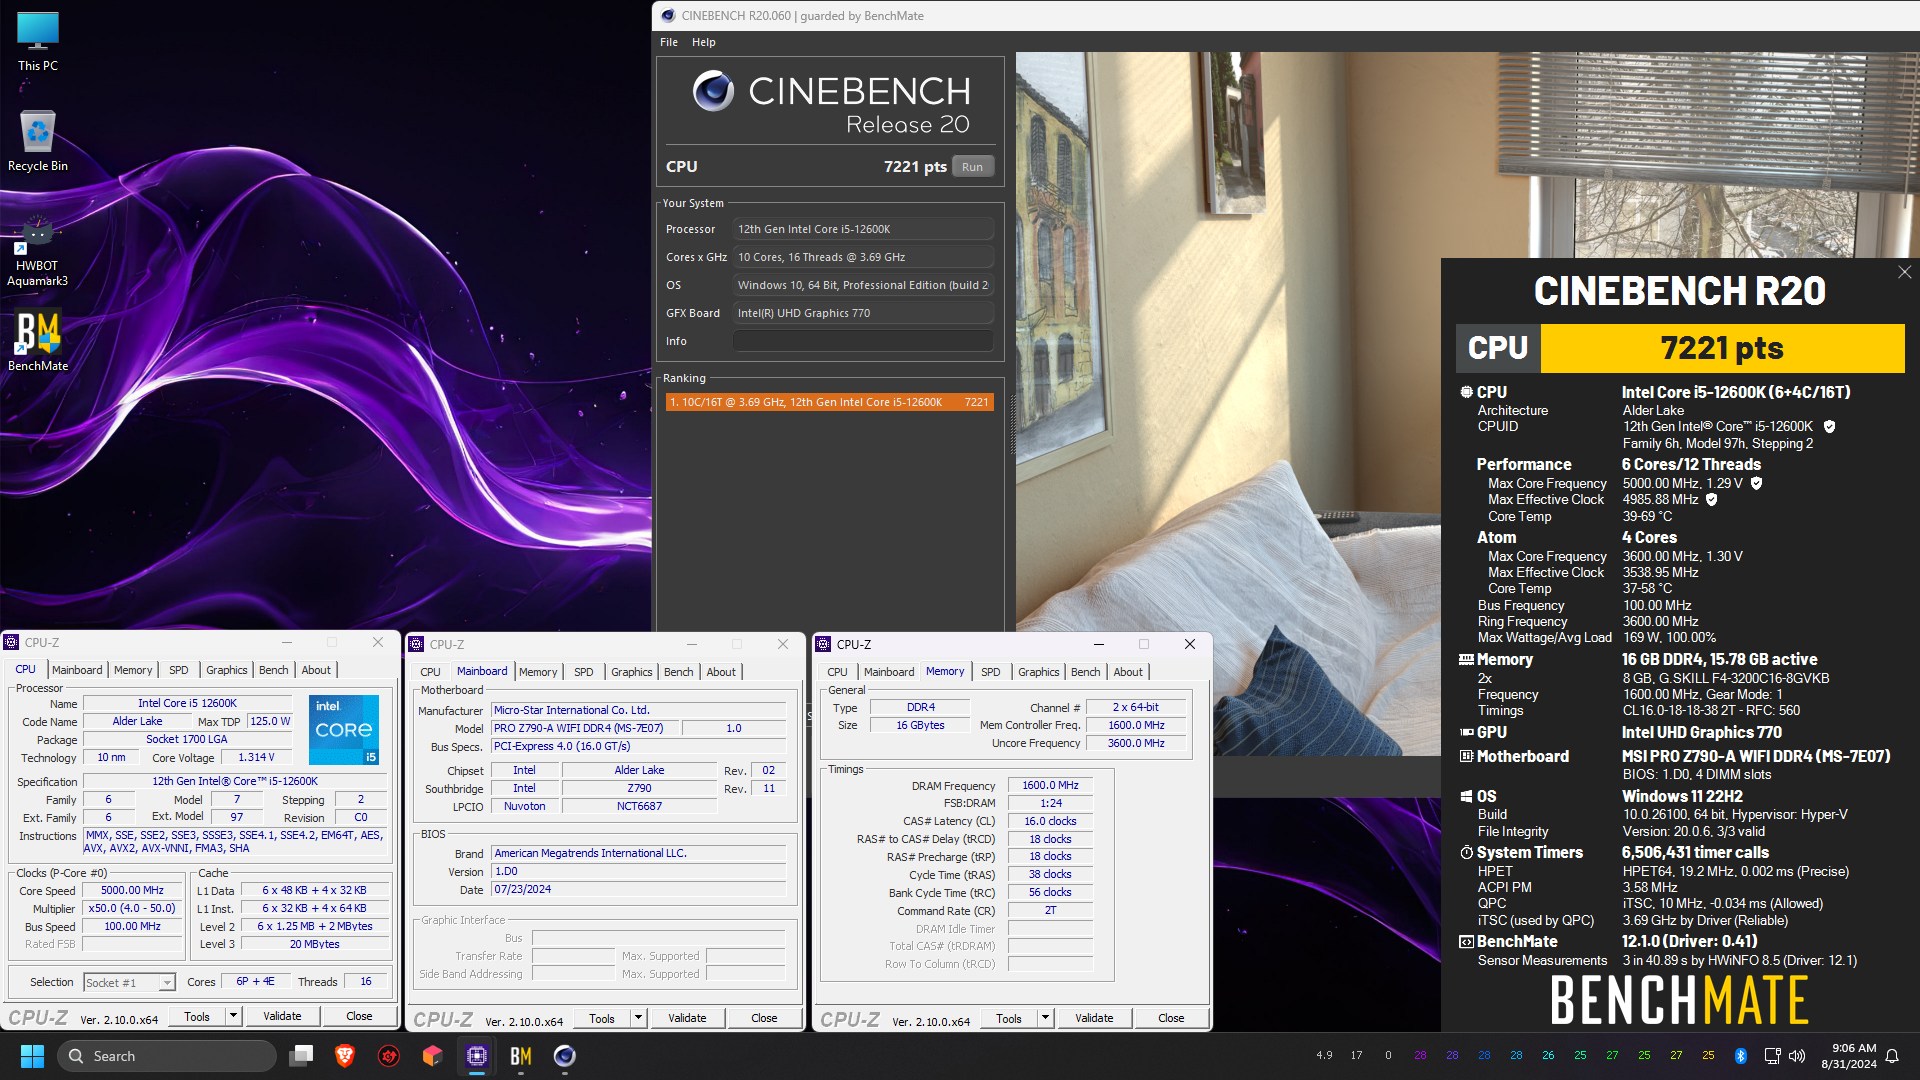Viewport: 1920px width, 1080px height.
Task: Open the Bluetooth tray icon
Action: click(1740, 1055)
